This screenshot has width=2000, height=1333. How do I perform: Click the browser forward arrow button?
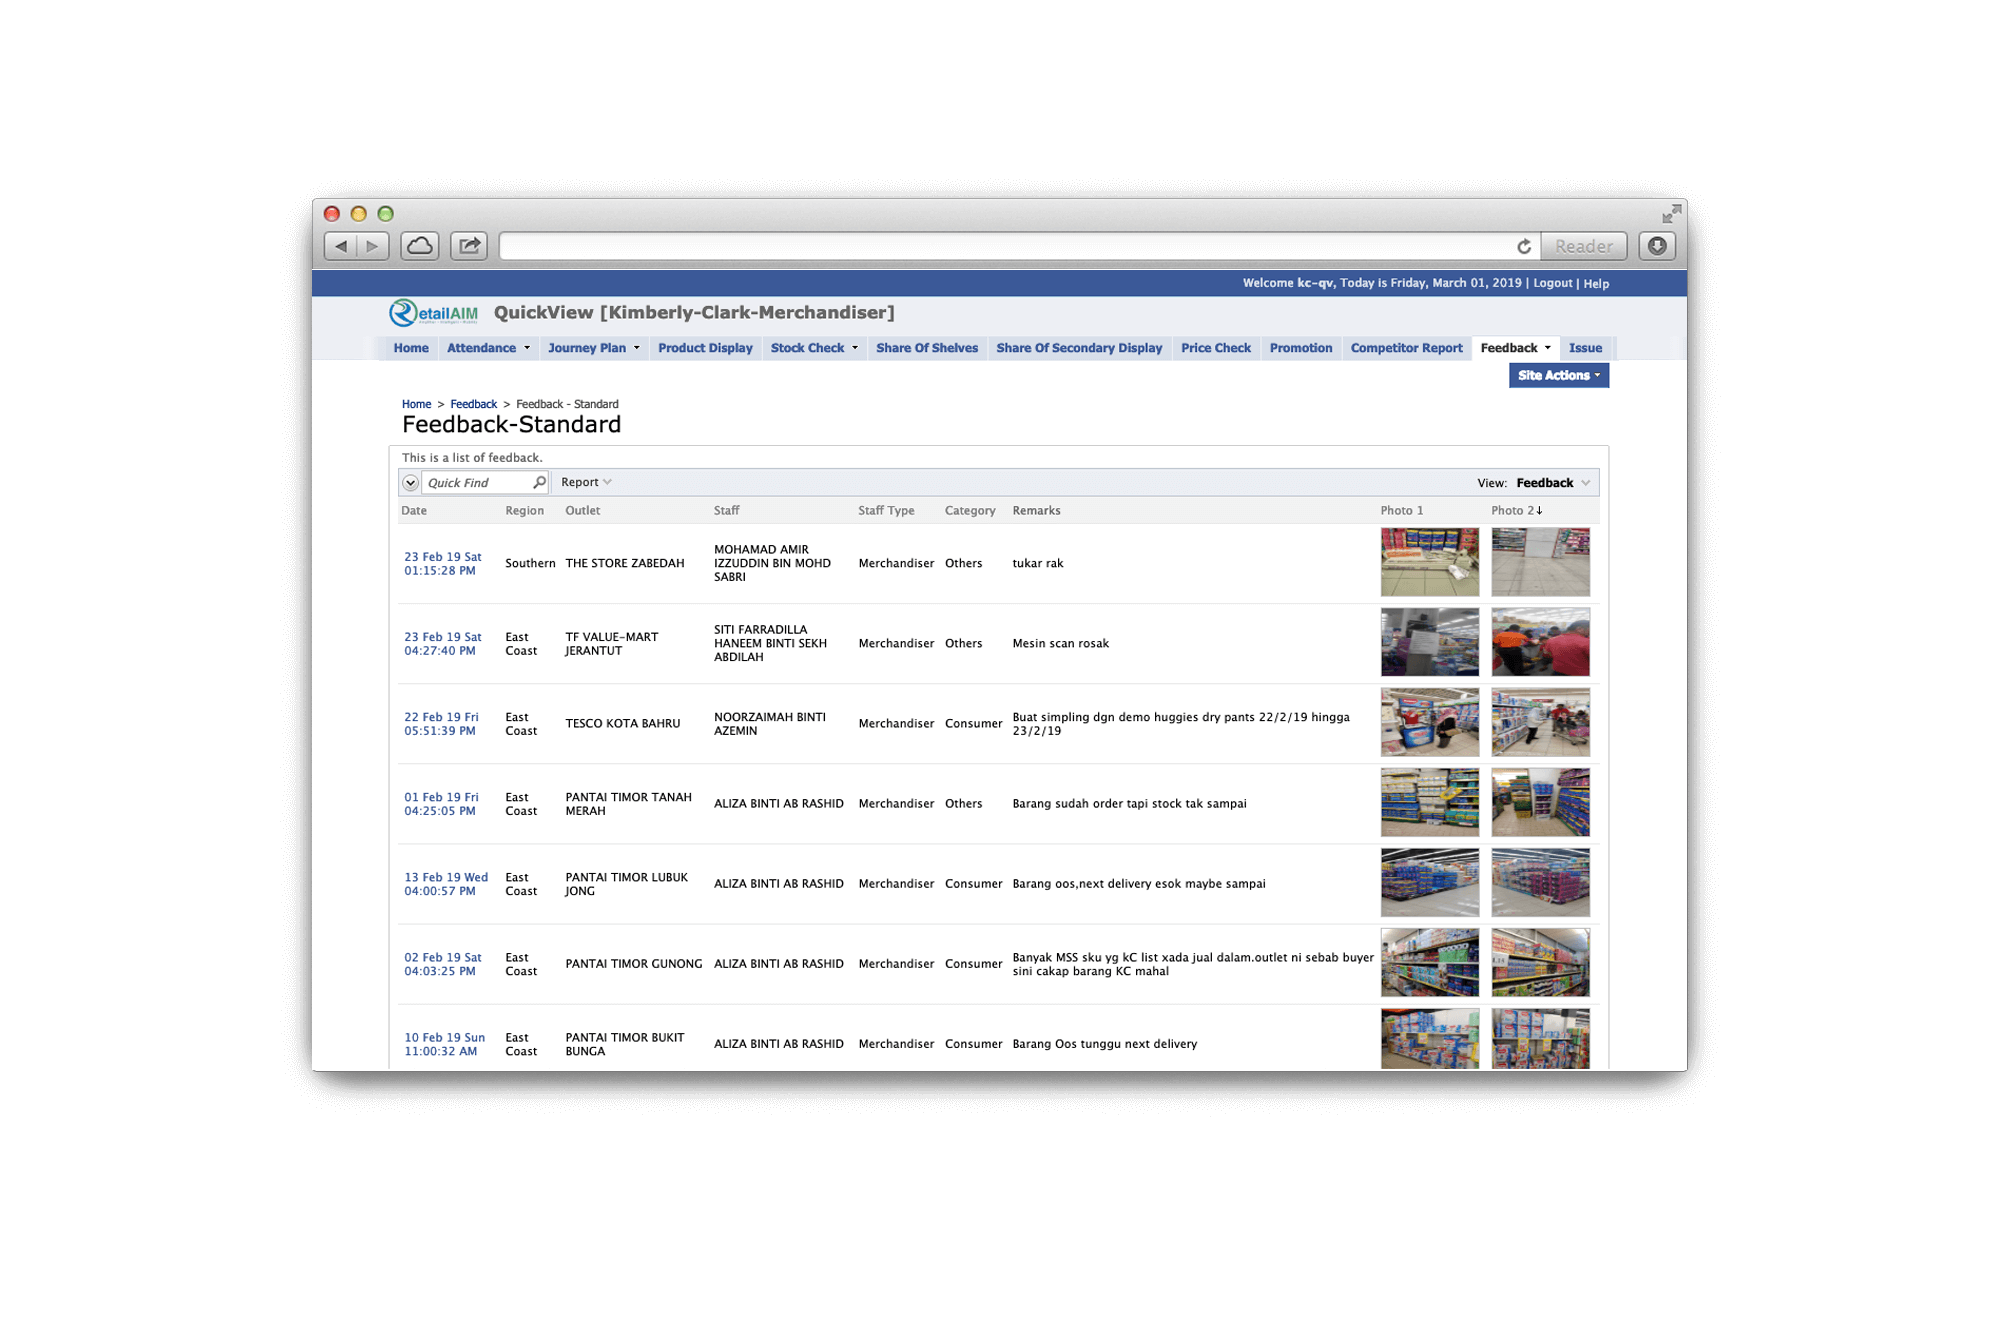click(372, 246)
